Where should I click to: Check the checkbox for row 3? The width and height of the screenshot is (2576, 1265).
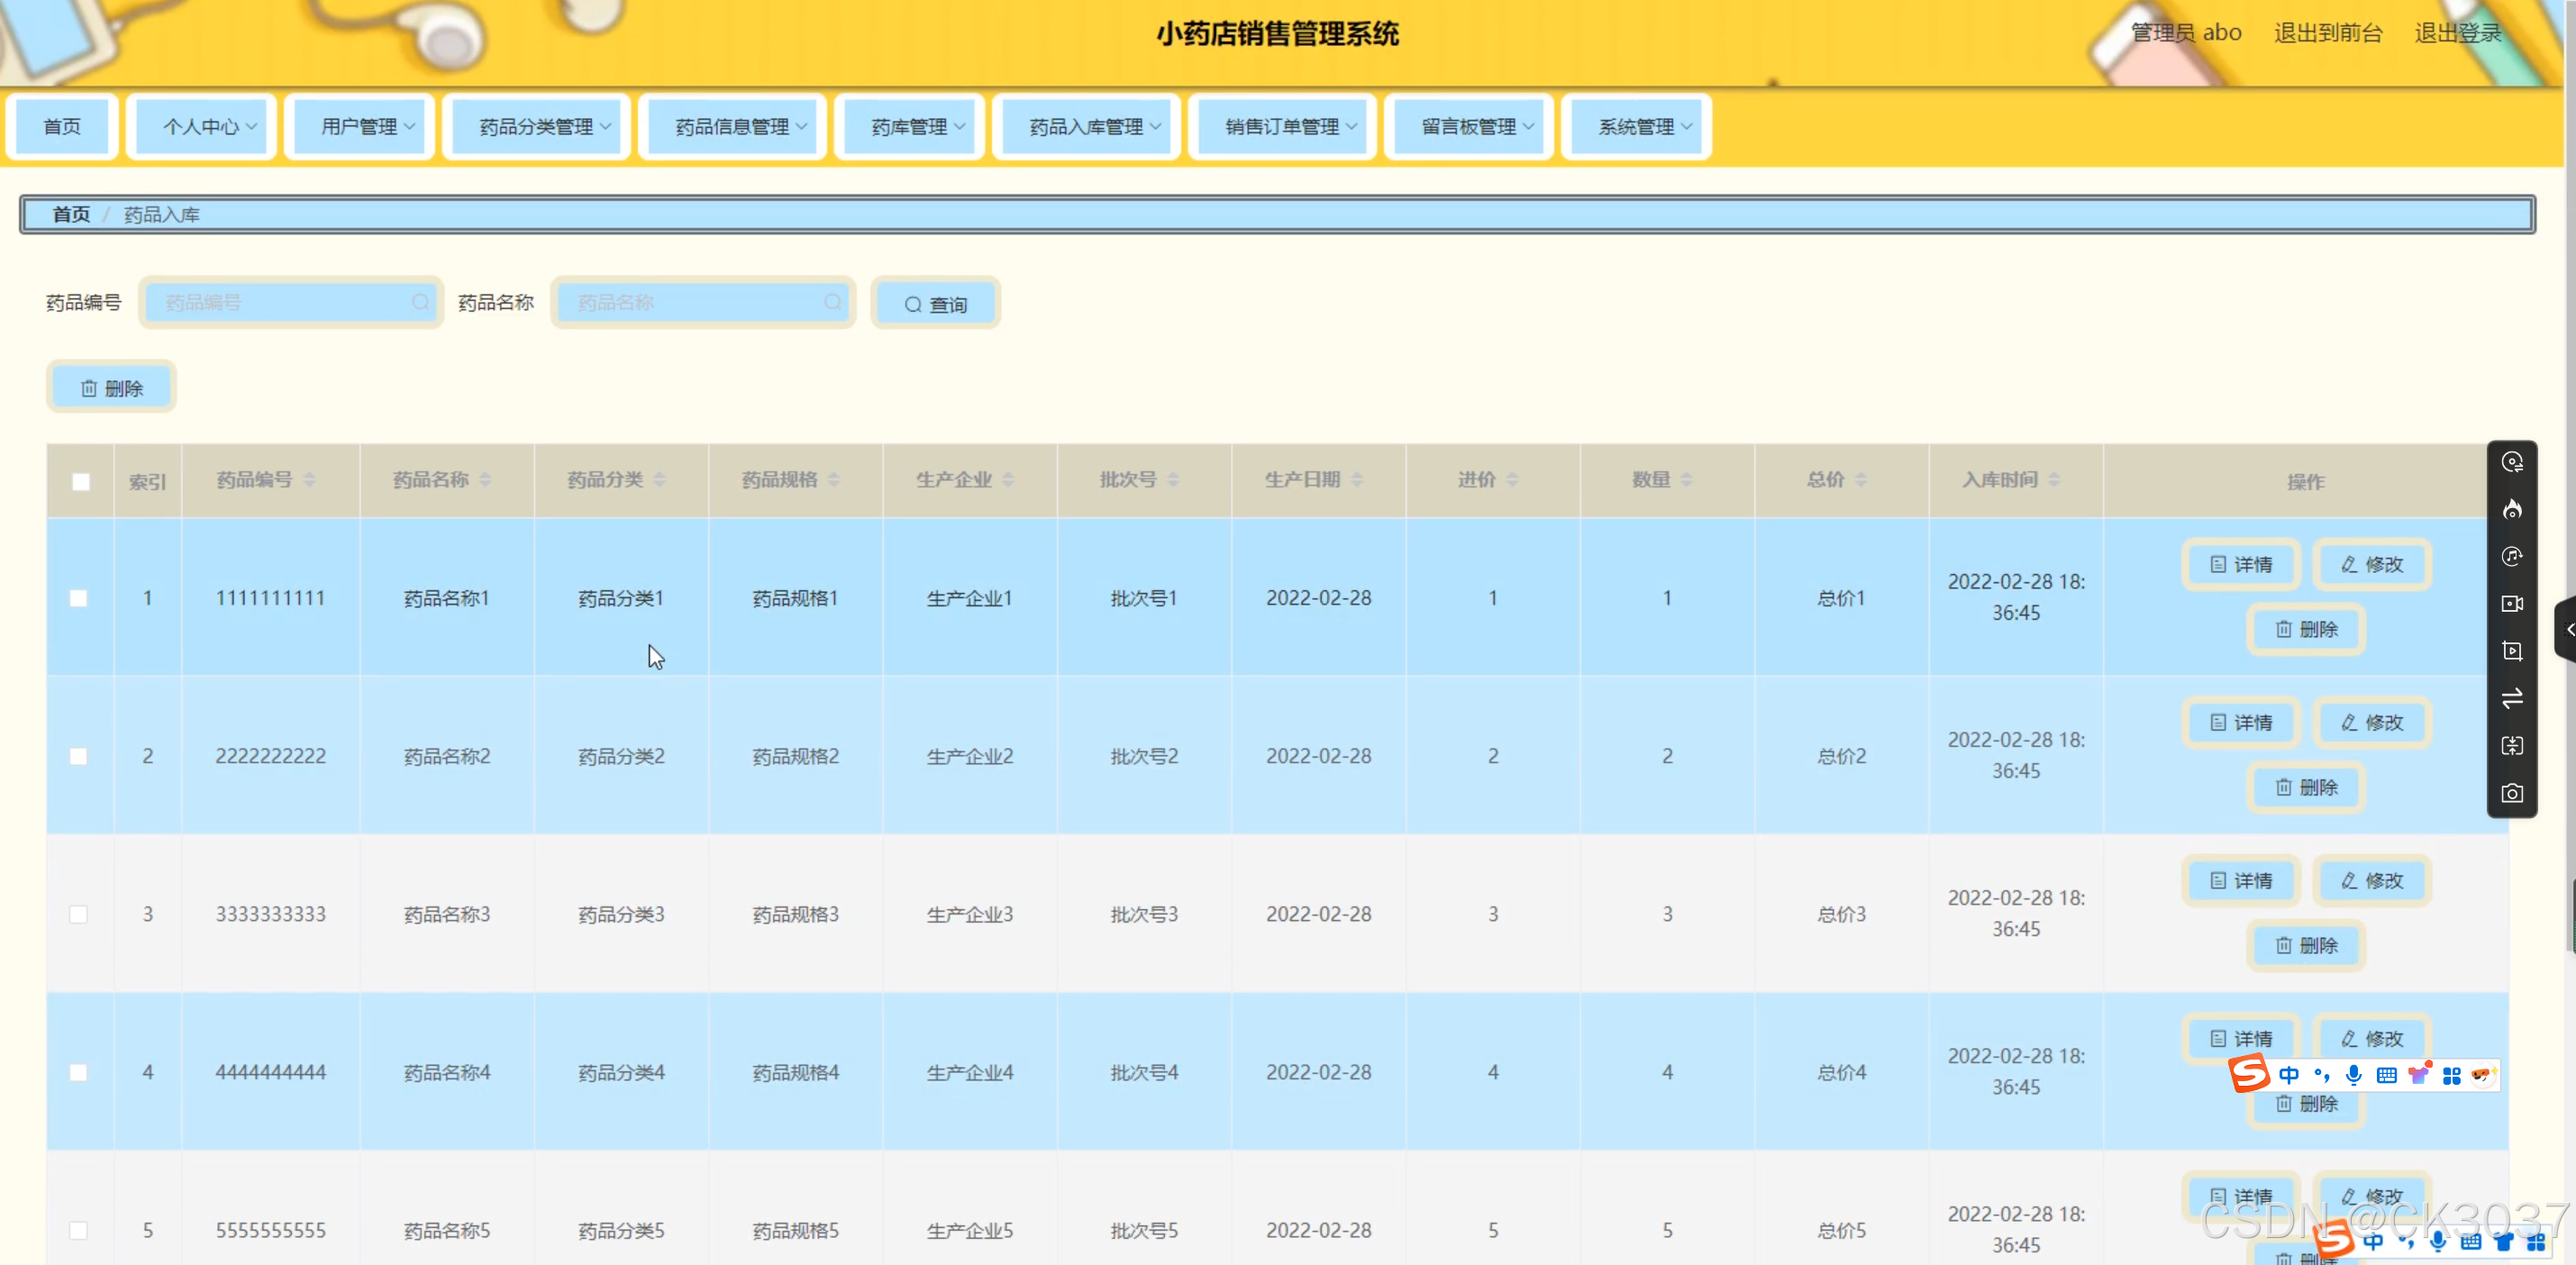click(x=78, y=914)
